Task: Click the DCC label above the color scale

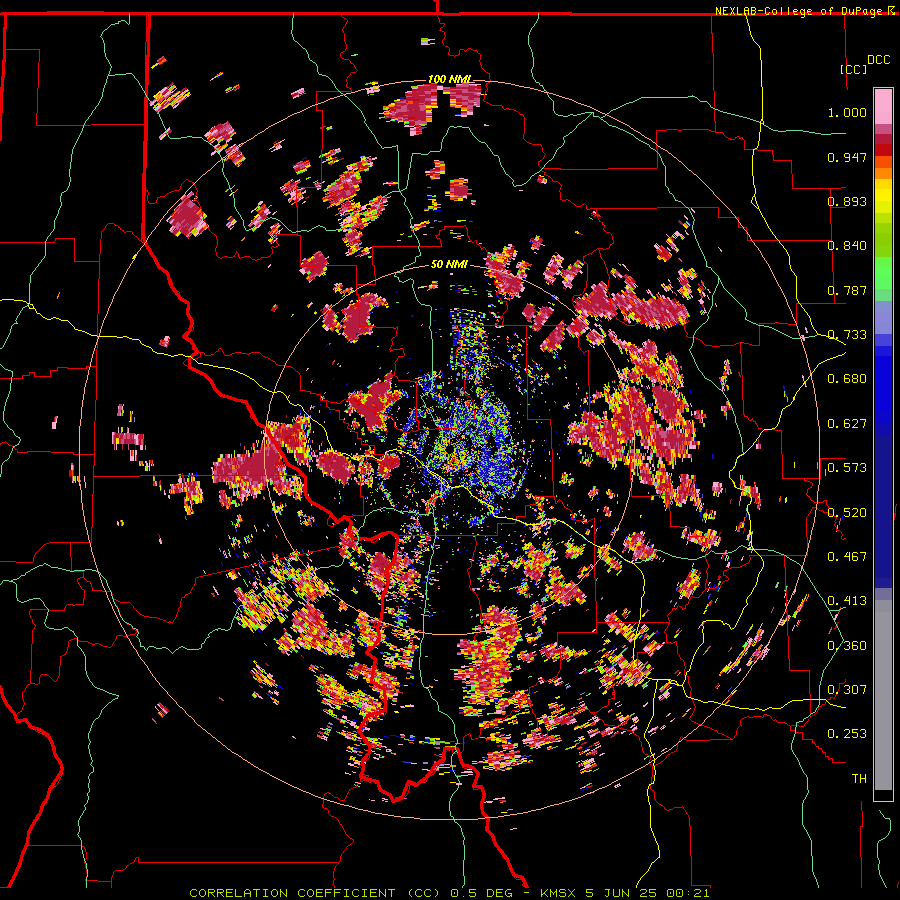Action: (879, 60)
